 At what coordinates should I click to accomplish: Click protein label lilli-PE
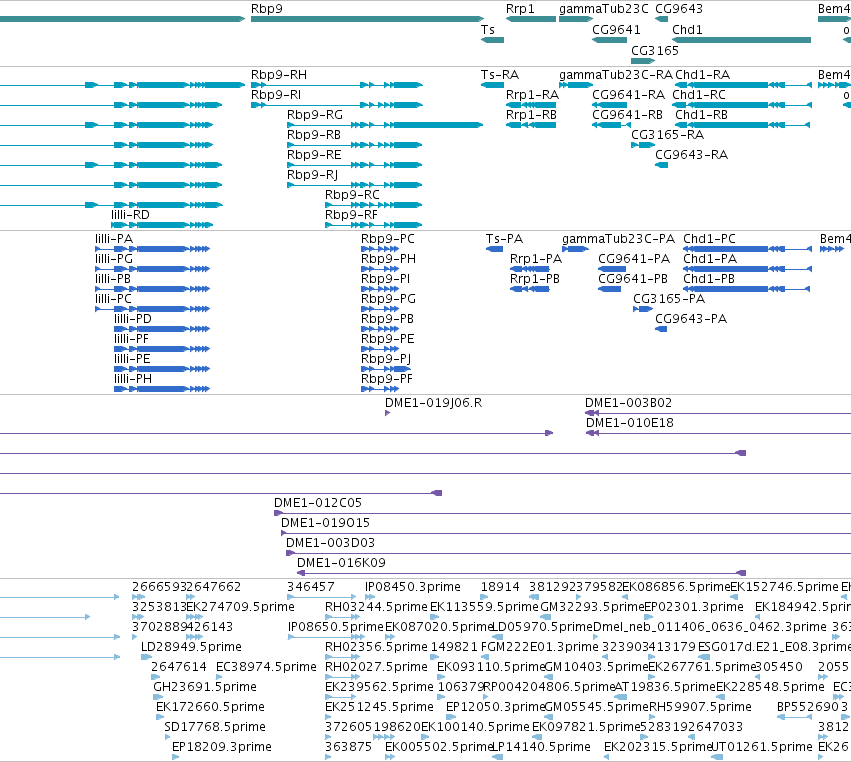click(x=132, y=359)
